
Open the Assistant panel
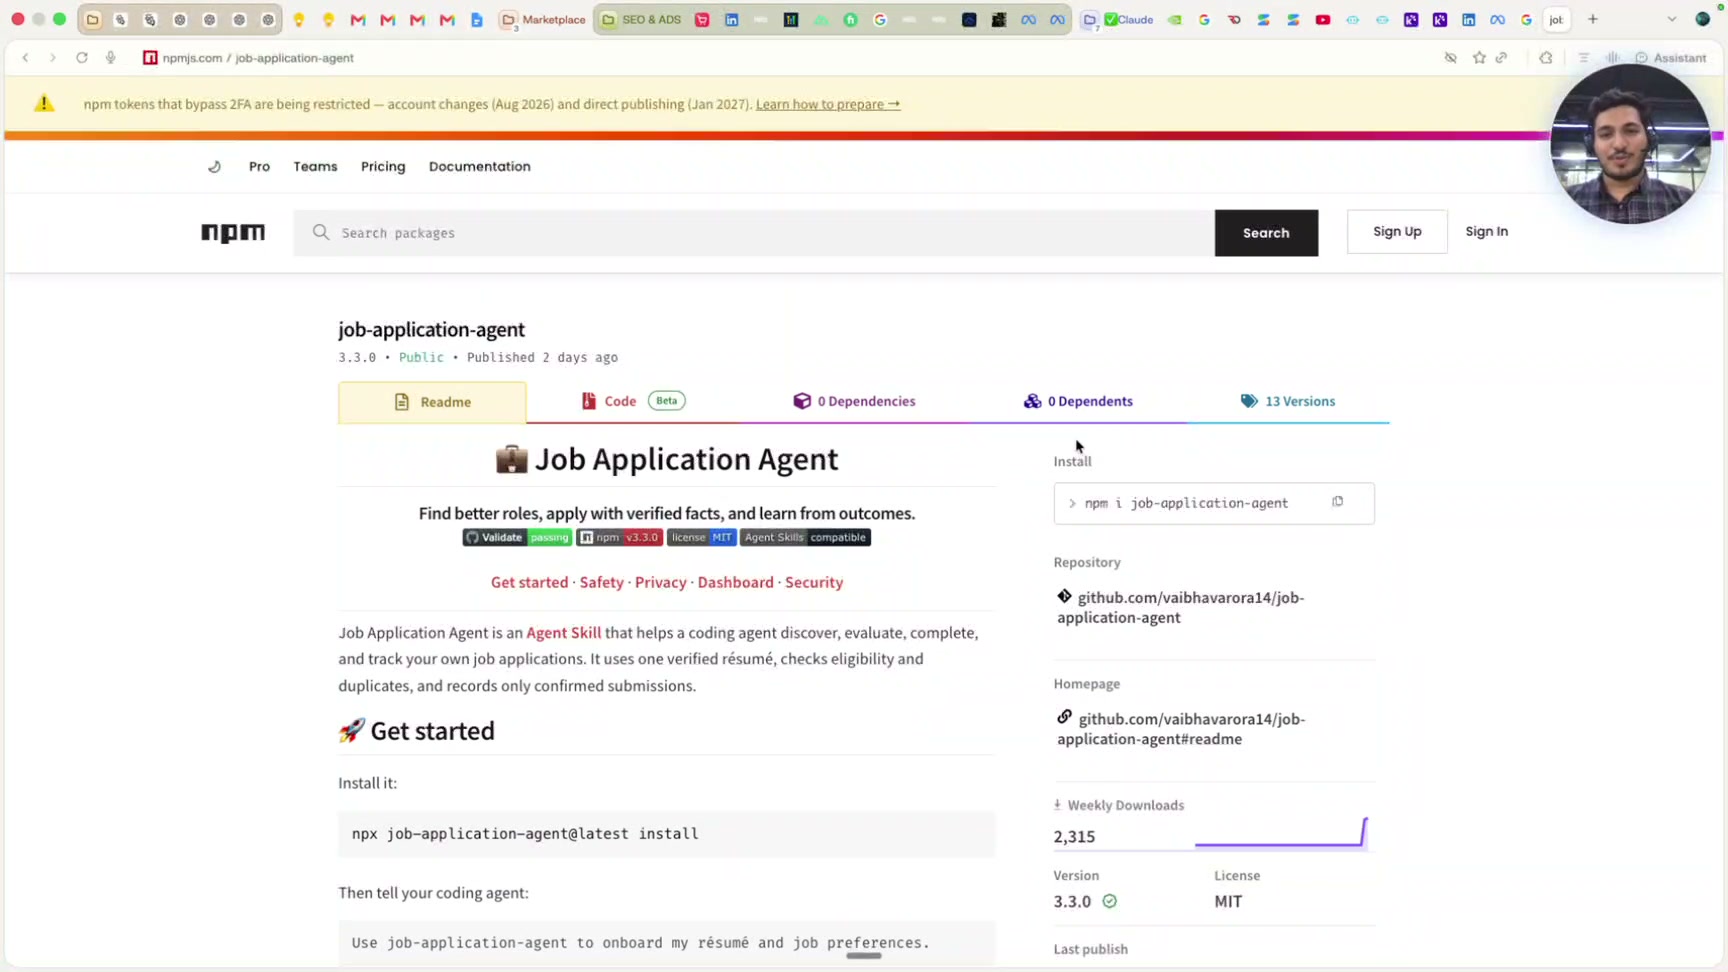tap(1671, 58)
